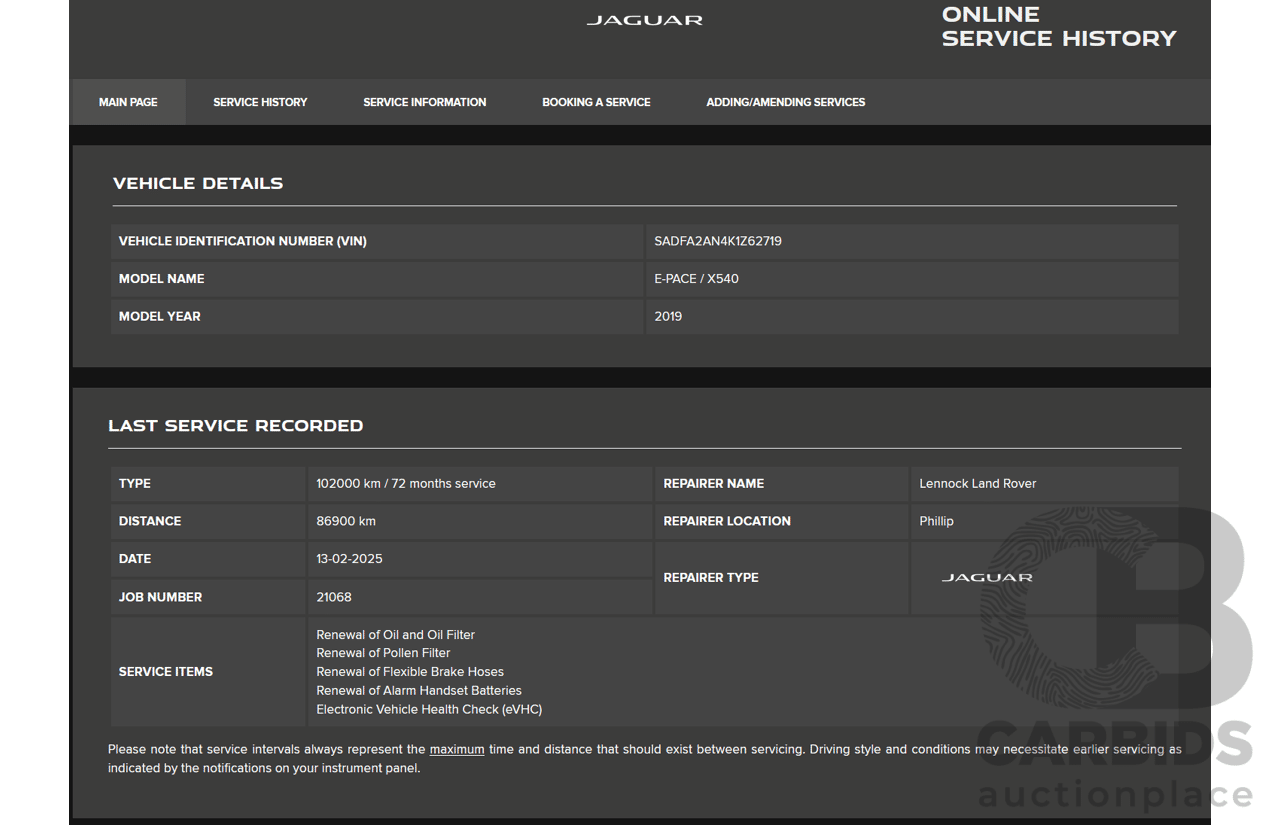The height and width of the screenshot is (825, 1280).
Task: Select the E-PACE / X540 model name
Action: click(696, 279)
